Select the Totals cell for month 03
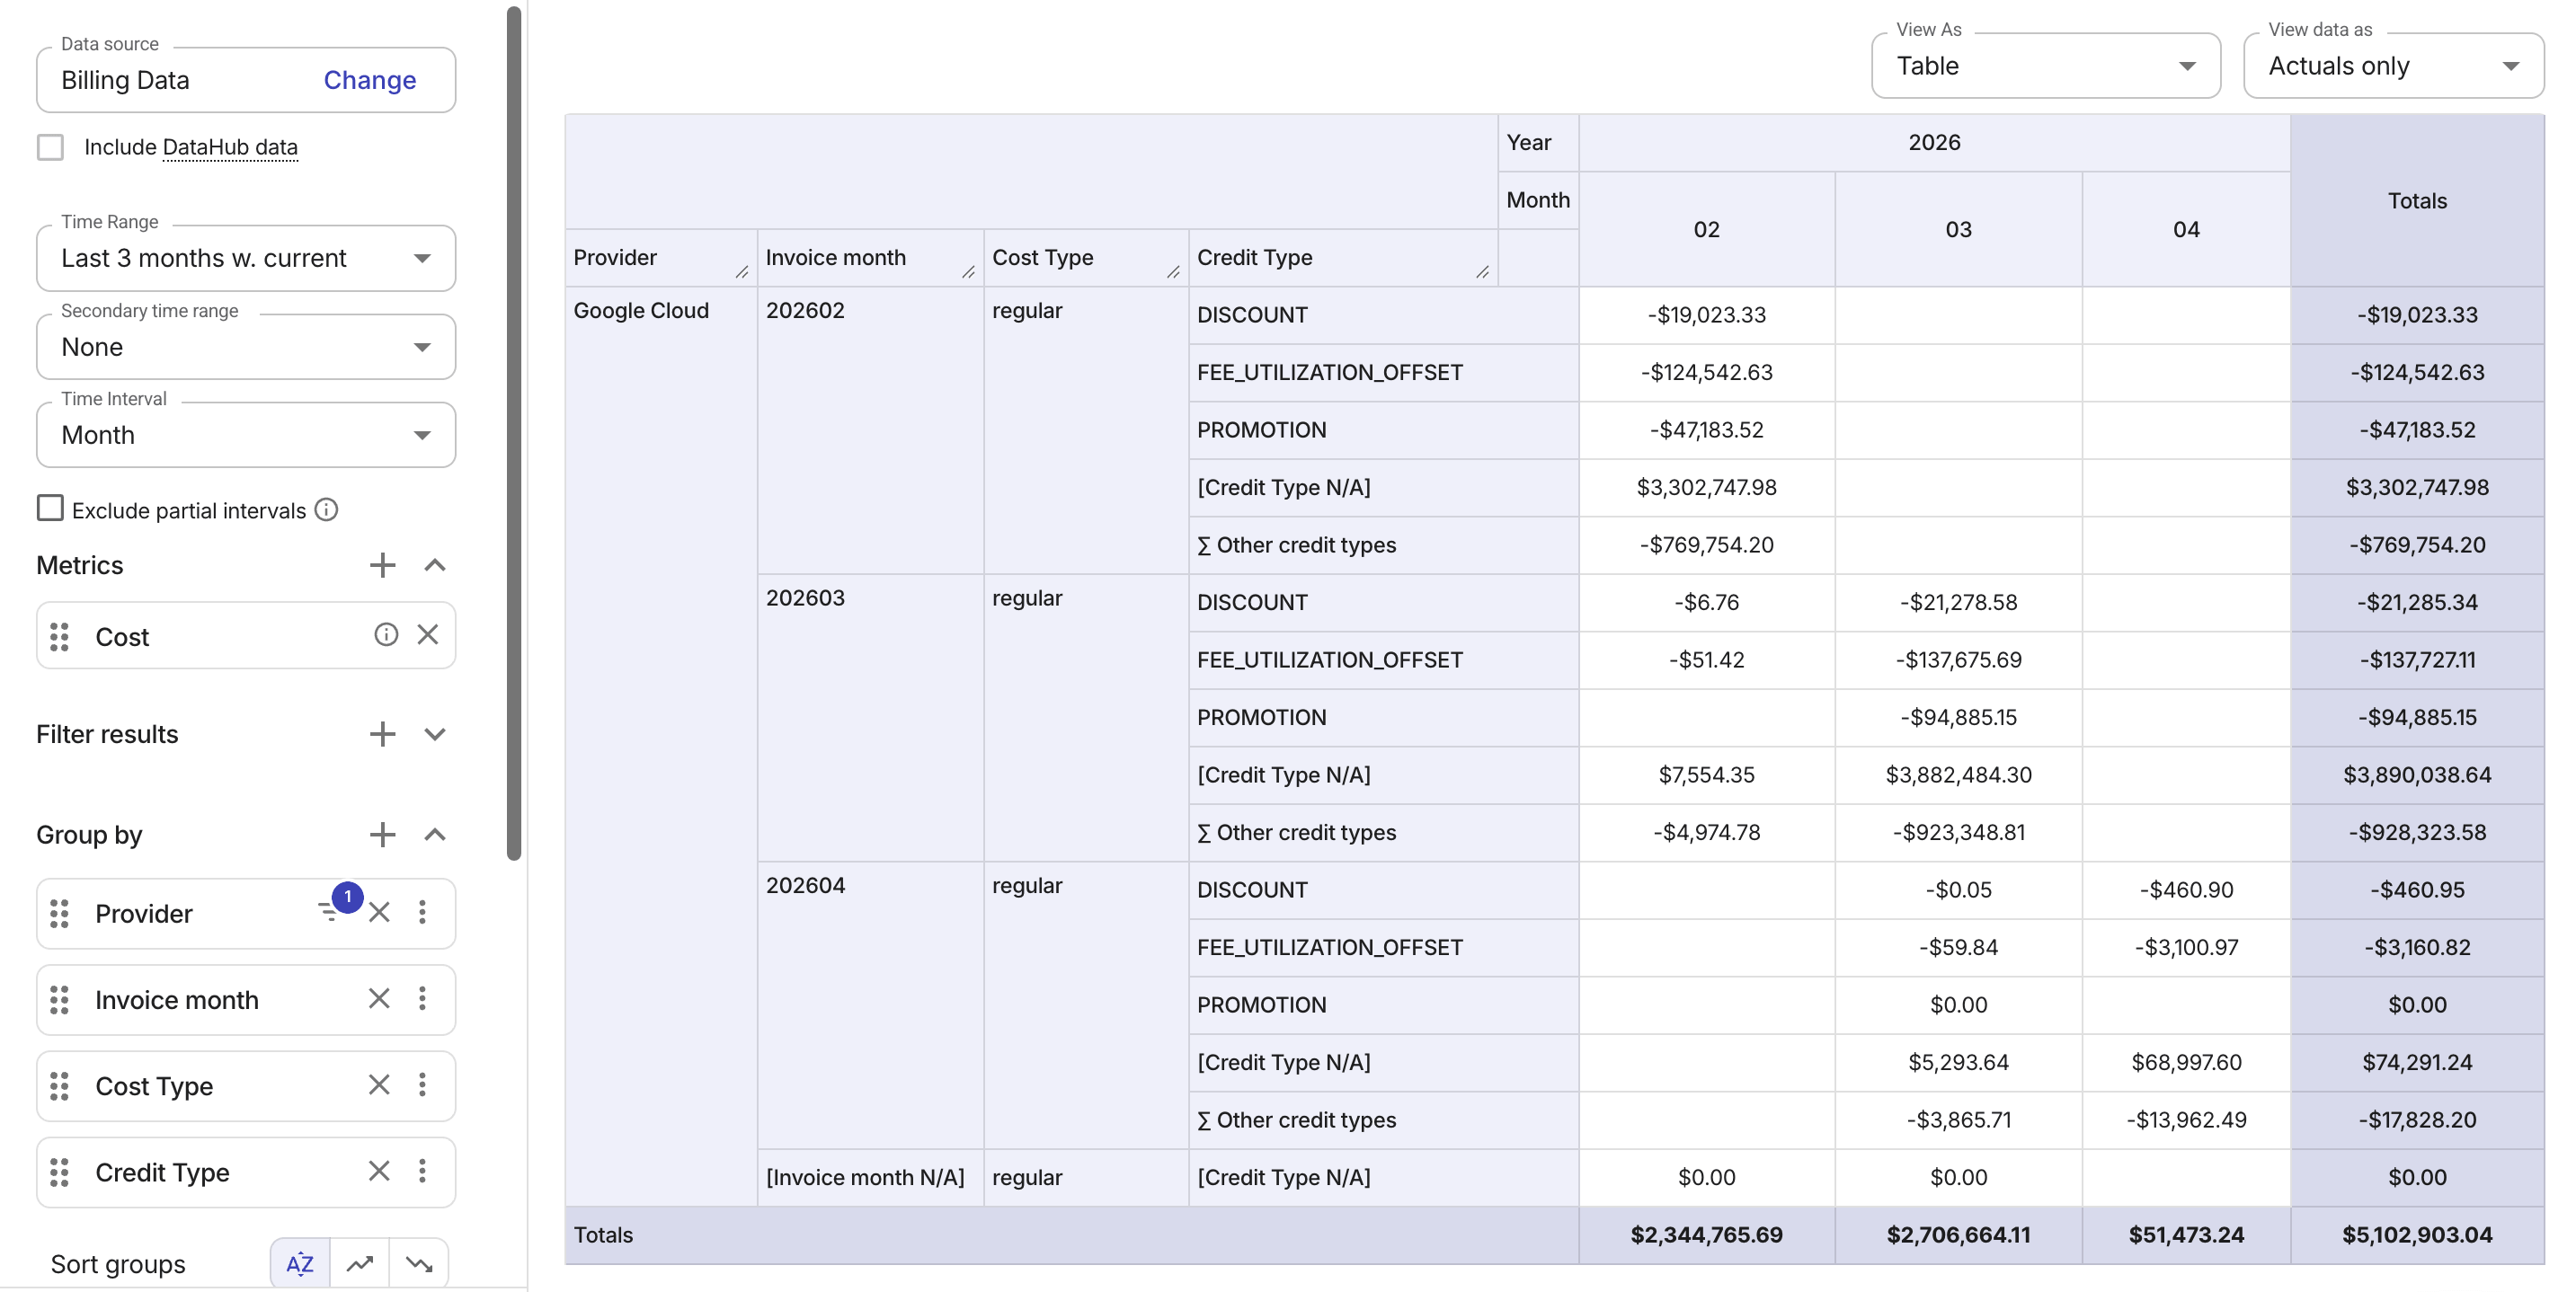2576x1292 pixels. pos(1956,1234)
